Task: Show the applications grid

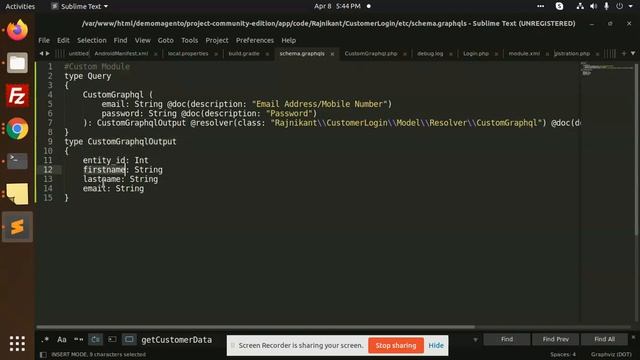Action: click(x=17, y=344)
